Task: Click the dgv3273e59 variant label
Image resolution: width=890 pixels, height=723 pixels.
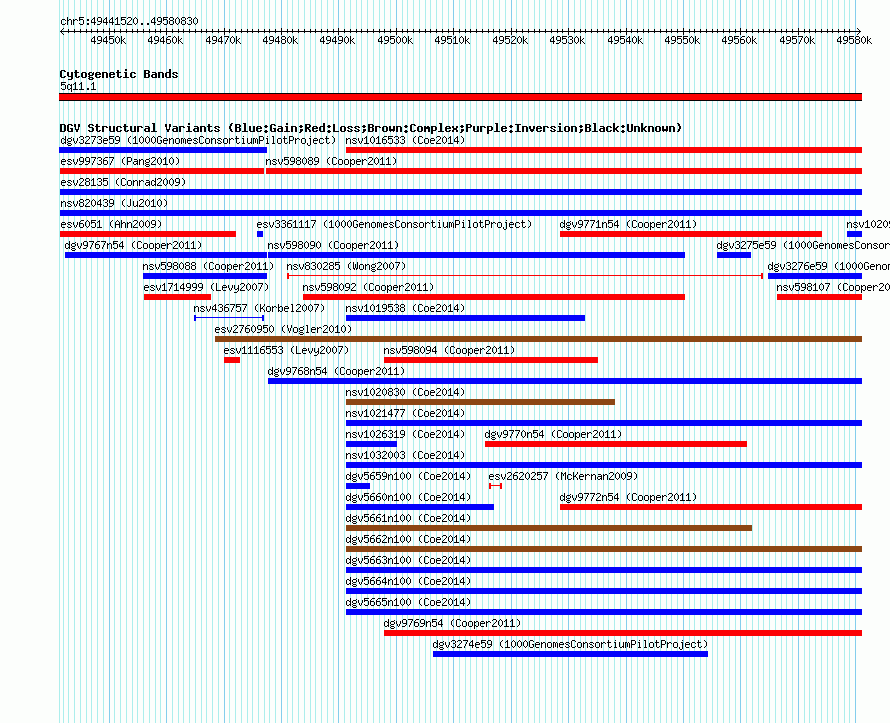Action: pyautogui.click(x=198, y=140)
